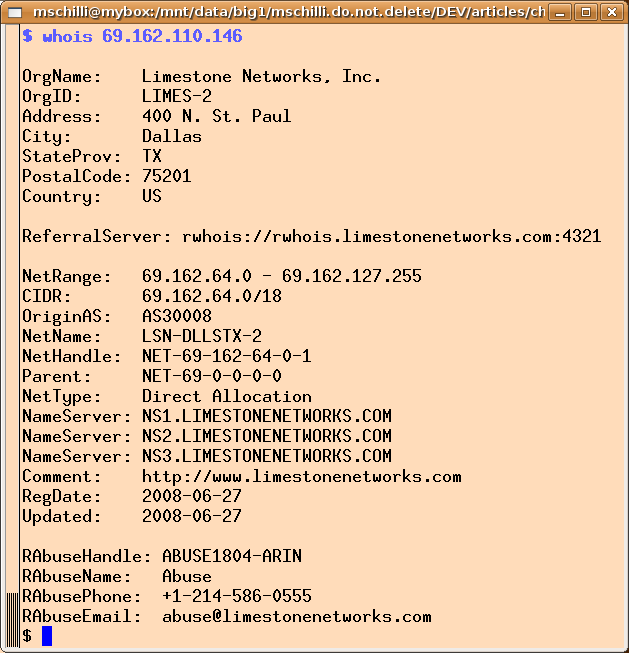Click the rwhois ReferralServer URL
The height and width of the screenshot is (653, 629).
tap(392, 236)
